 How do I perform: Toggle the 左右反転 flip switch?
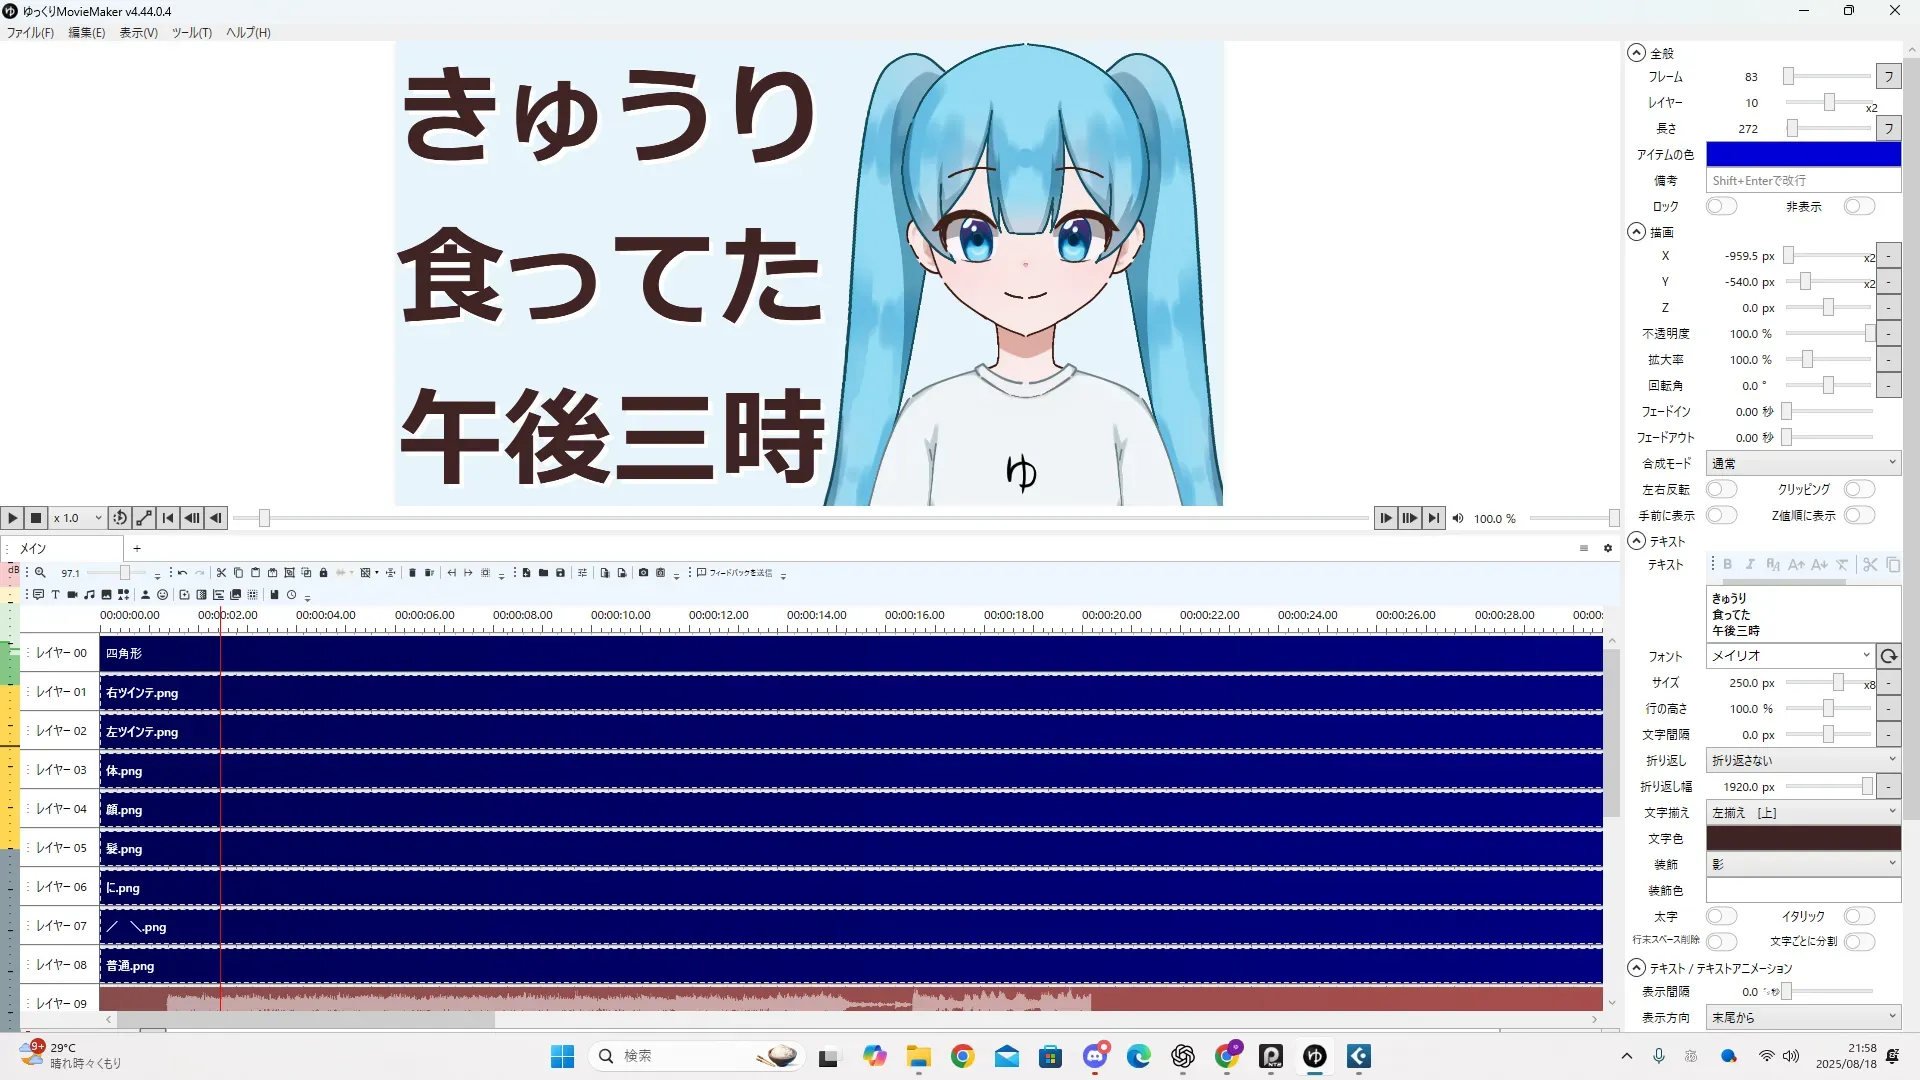(1720, 489)
